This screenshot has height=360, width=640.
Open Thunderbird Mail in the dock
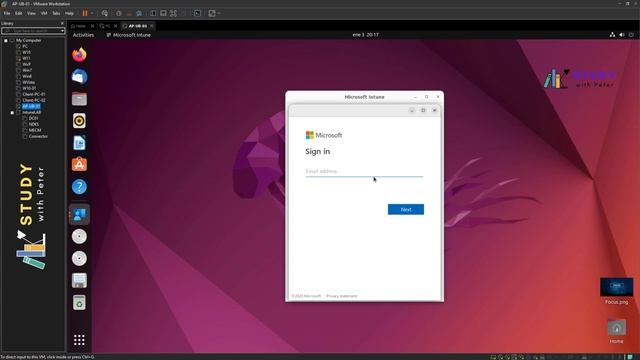(x=79, y=77)
